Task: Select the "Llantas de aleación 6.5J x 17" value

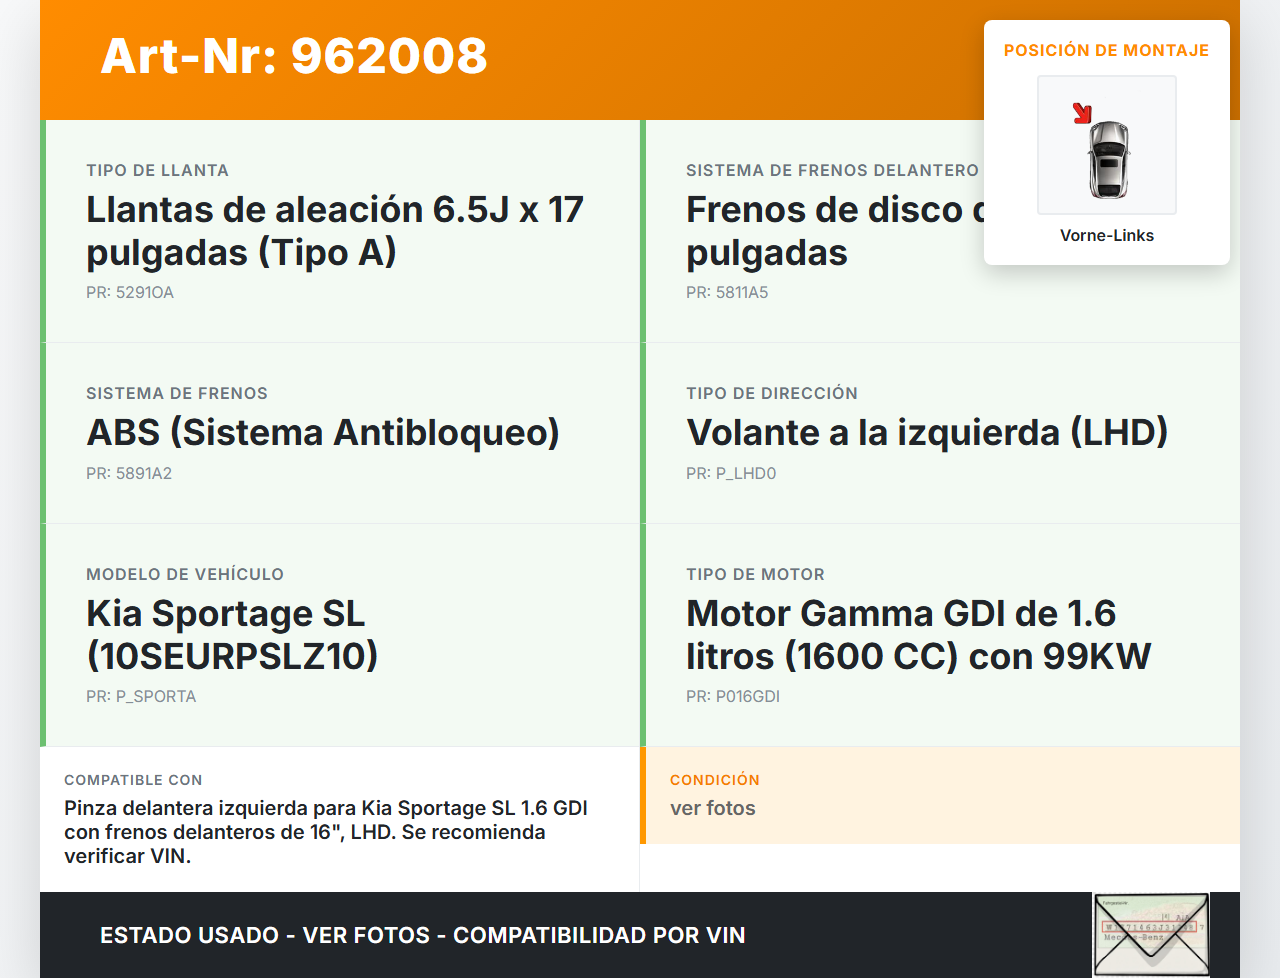Action: click(x=335, y=231)
